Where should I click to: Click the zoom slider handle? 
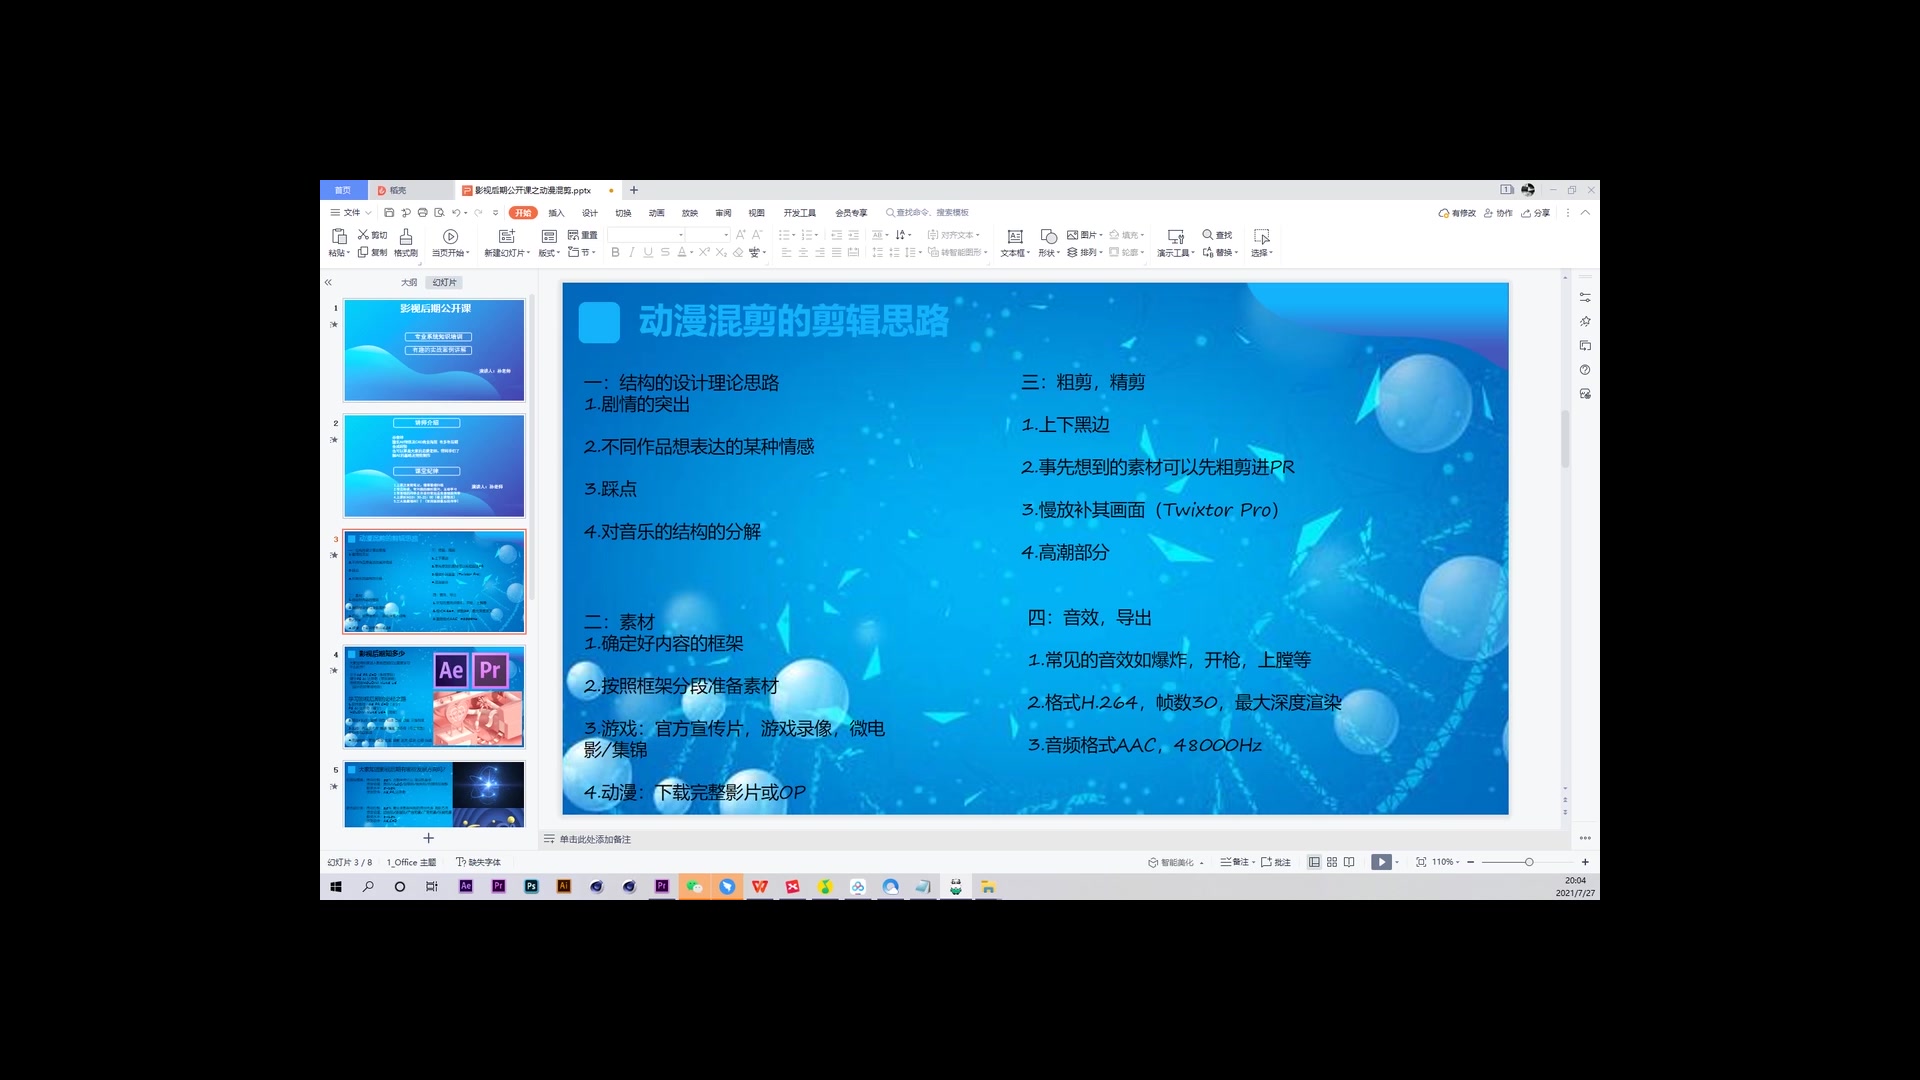click(1529, 862)
